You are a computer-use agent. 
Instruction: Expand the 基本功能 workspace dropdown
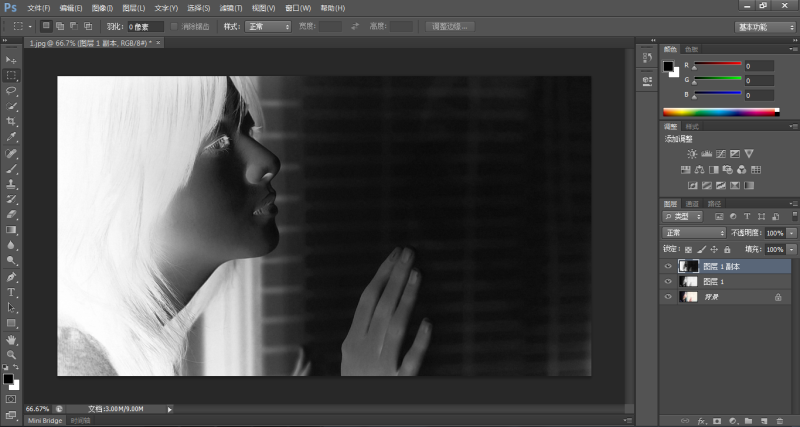(x=765, y=26)
